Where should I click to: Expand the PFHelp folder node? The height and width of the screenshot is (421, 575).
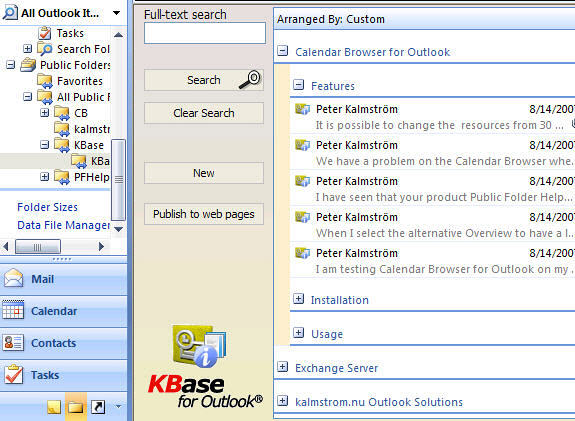pyautogui.click(x=44, y=177)
